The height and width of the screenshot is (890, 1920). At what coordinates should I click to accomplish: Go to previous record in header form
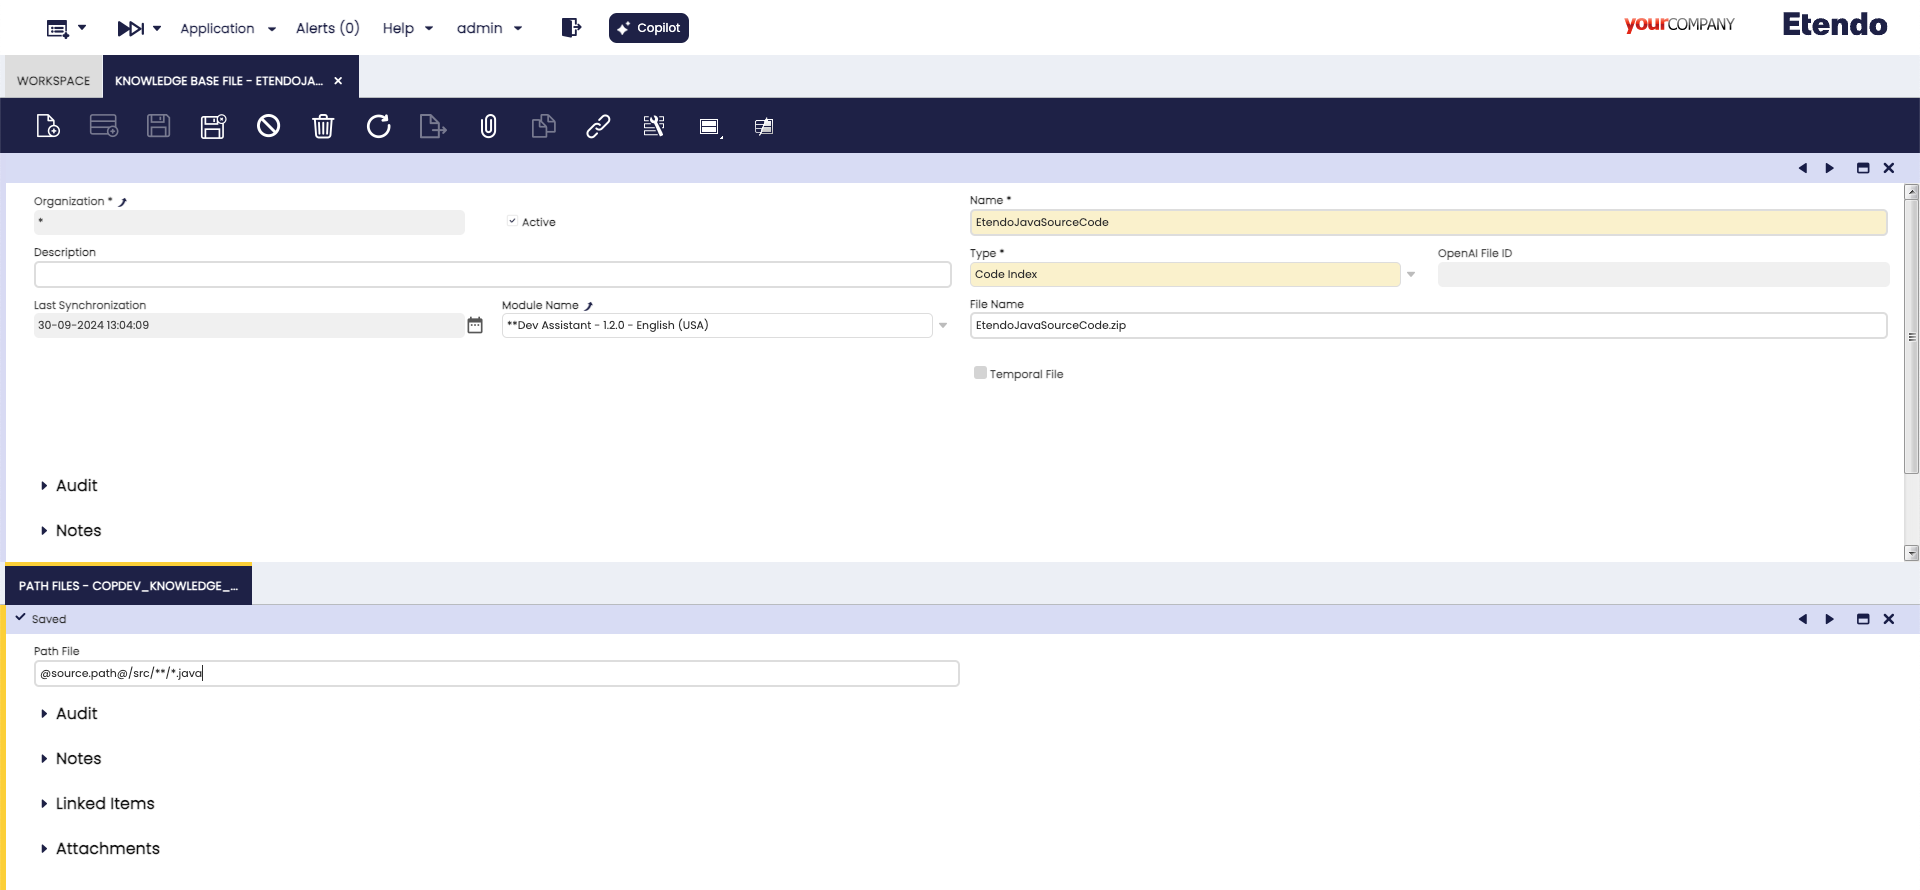point(1803,168)
